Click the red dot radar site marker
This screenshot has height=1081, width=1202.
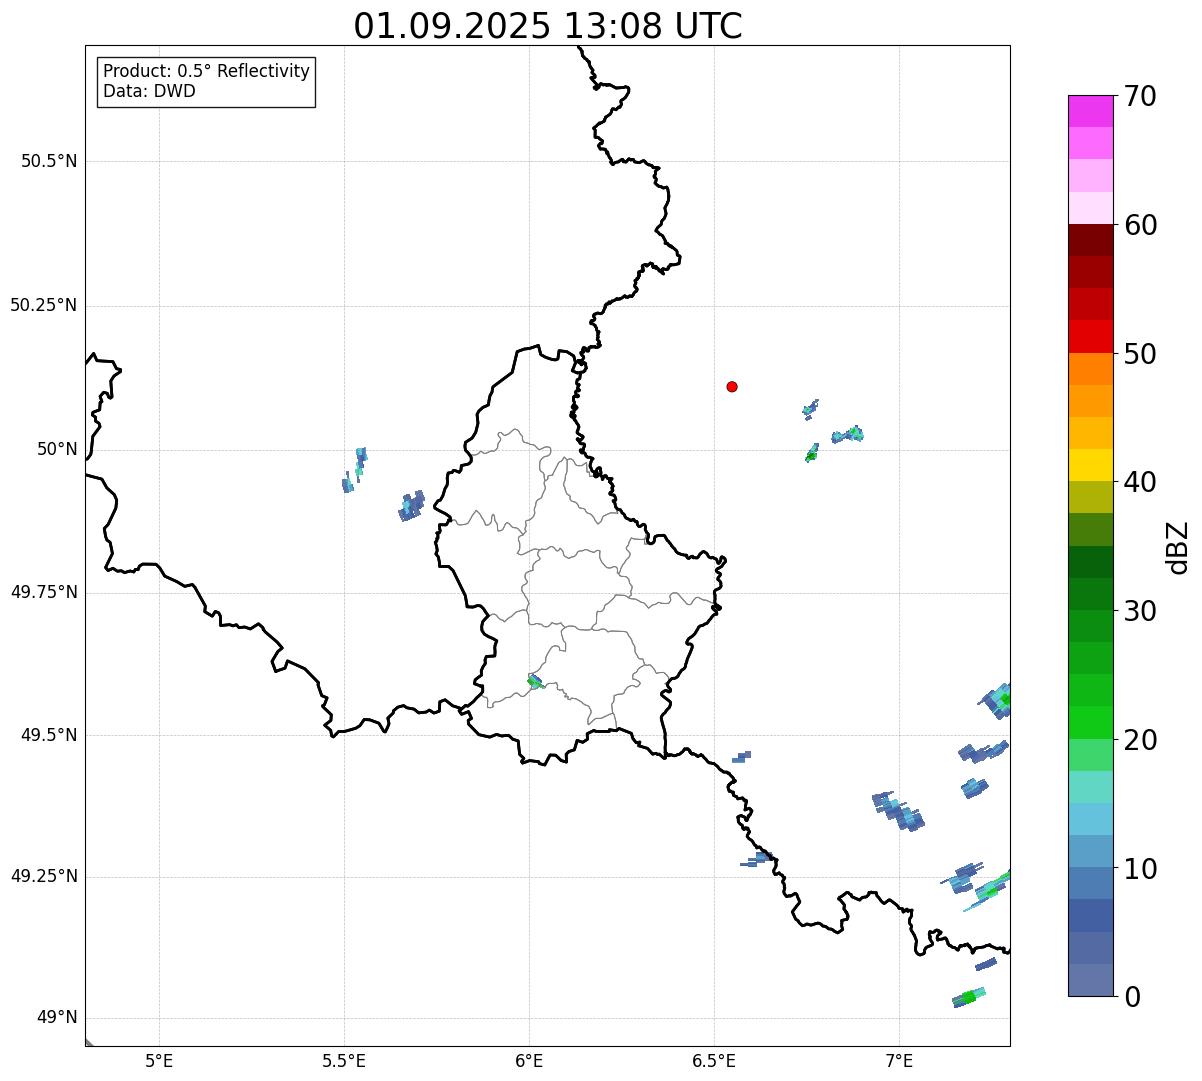point(732,386)
